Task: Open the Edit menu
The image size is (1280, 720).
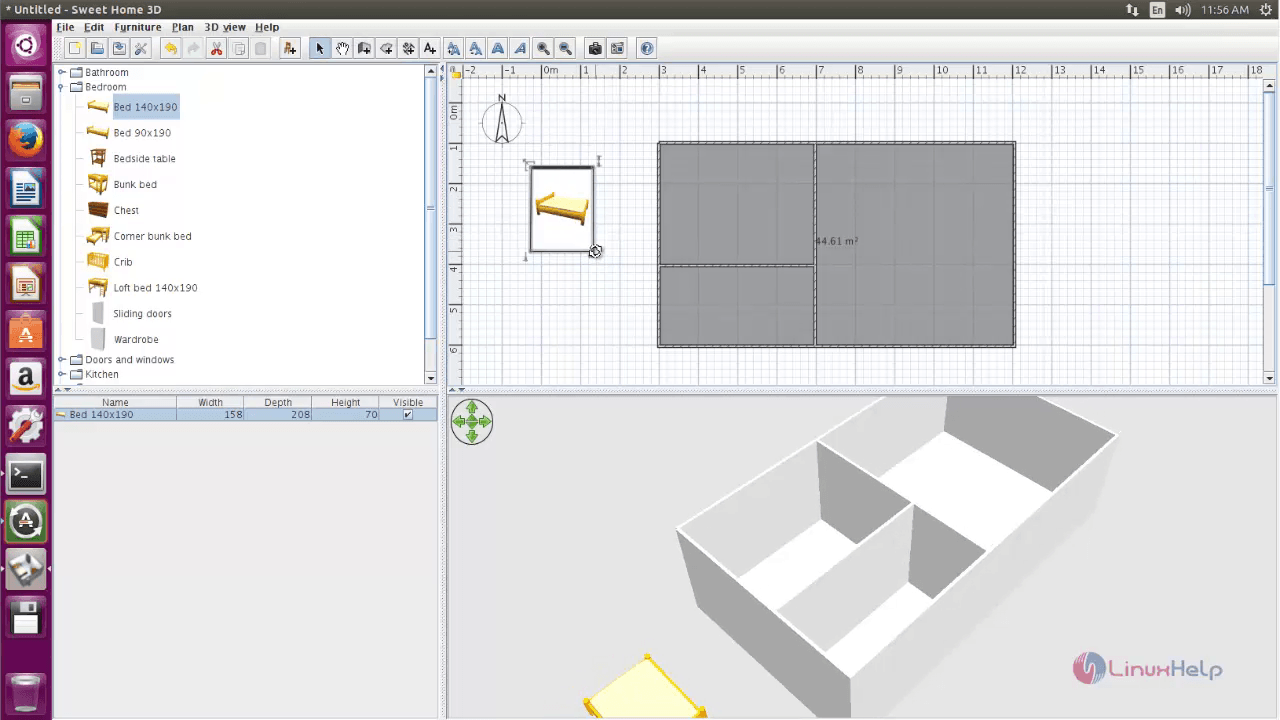Action: coord(94,27)
